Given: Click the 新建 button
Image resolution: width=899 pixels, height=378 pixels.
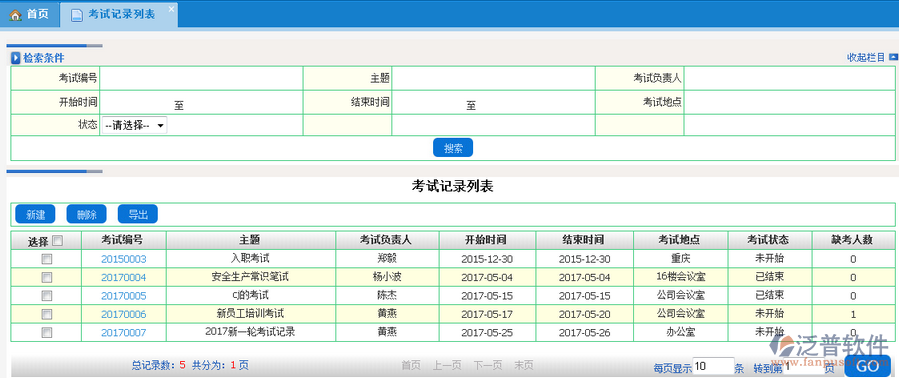Looking at the screenshot, I should click(35, 215).
